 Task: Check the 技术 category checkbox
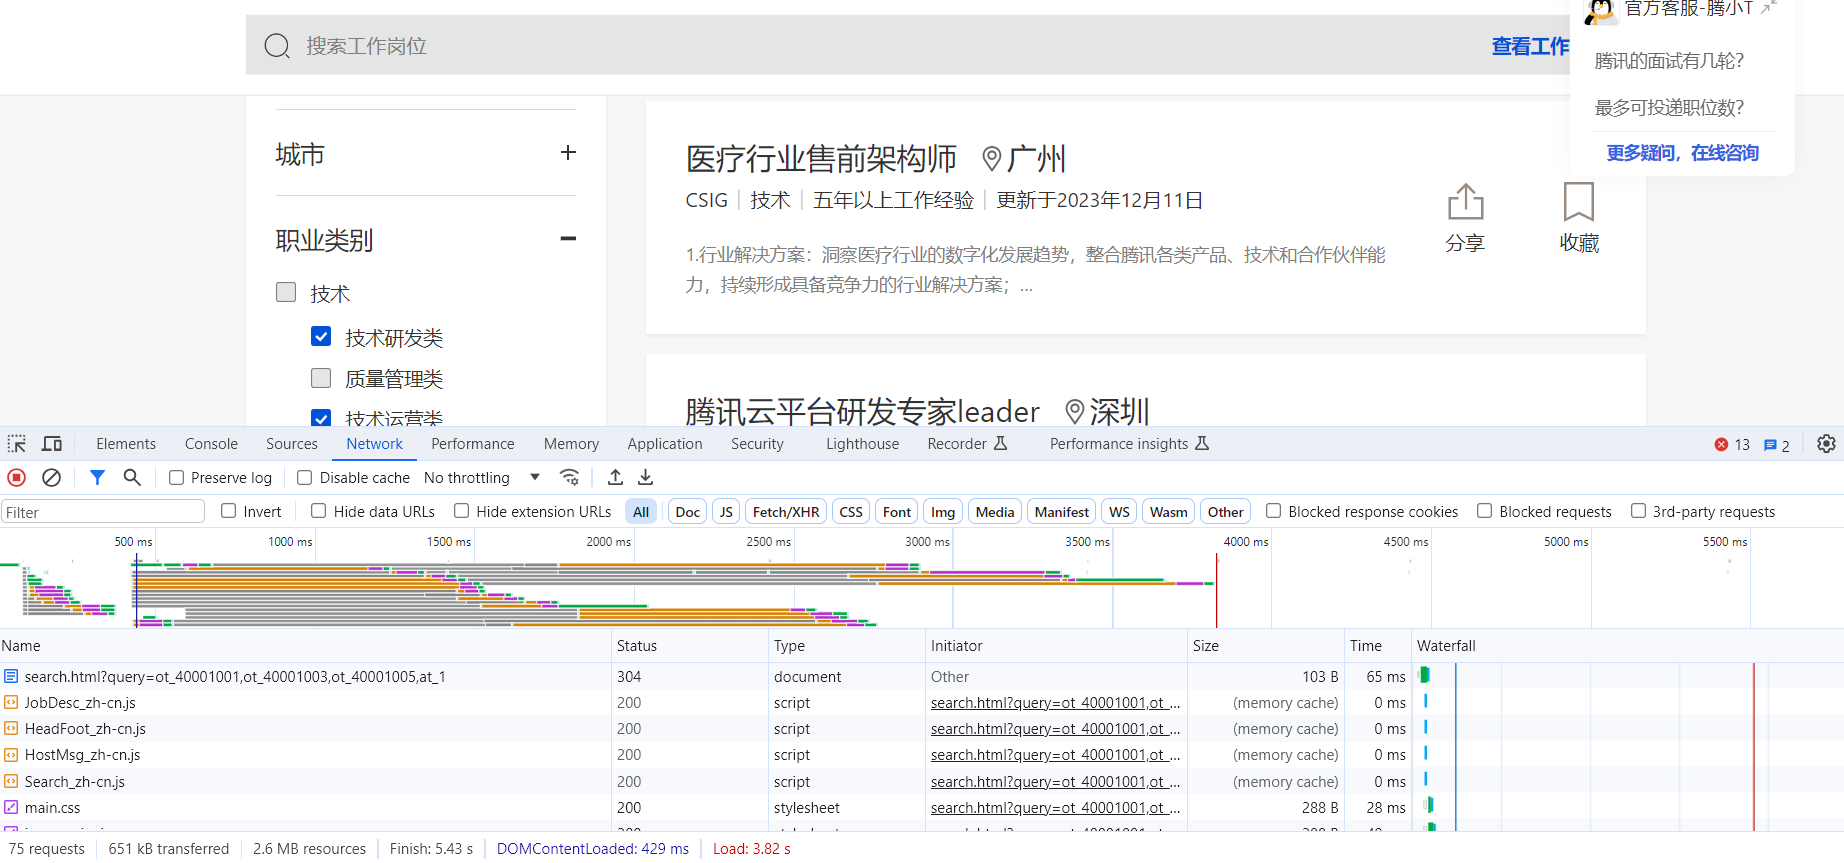(x=286, y=292)
